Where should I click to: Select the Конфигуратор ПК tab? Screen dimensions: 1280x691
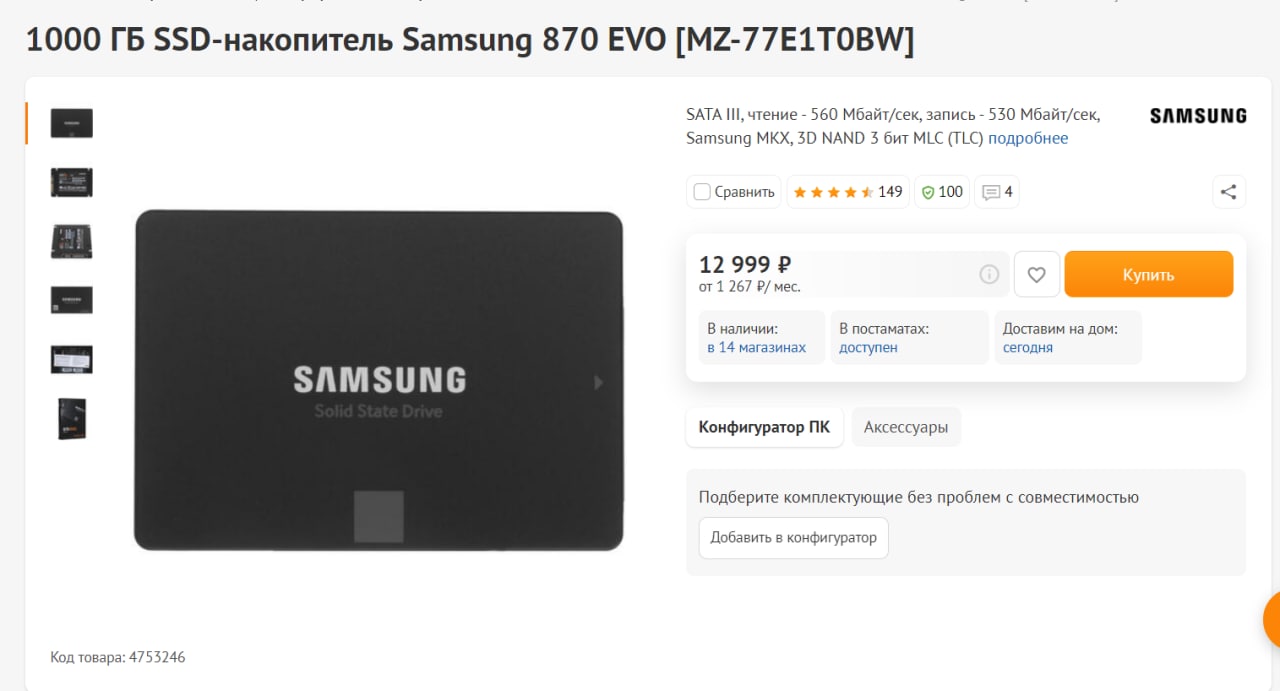[x=764, y=427]
